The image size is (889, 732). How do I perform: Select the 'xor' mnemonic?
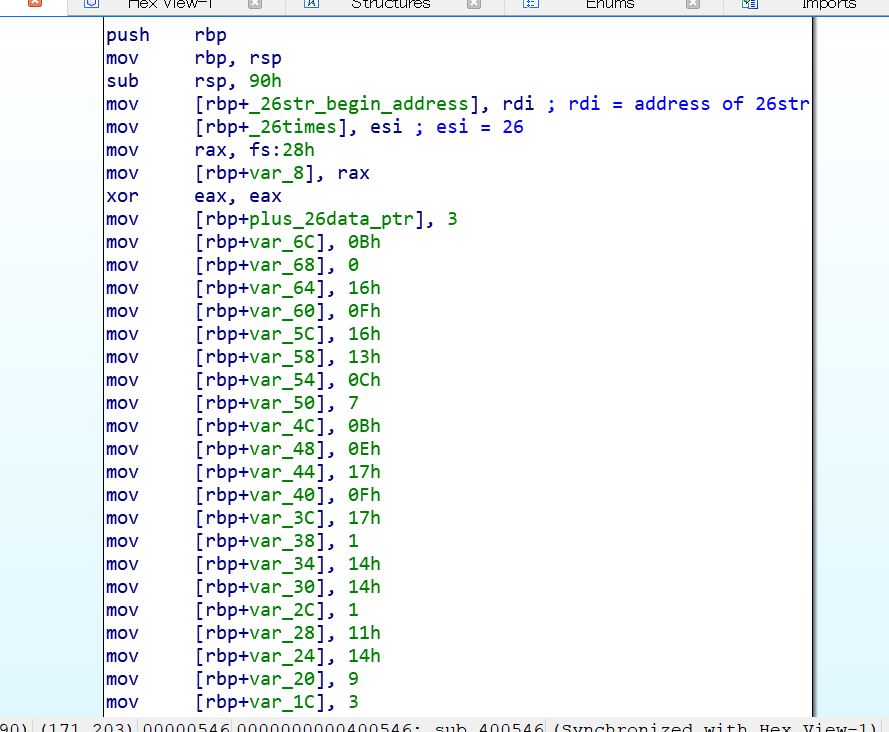tap(122, 196)
